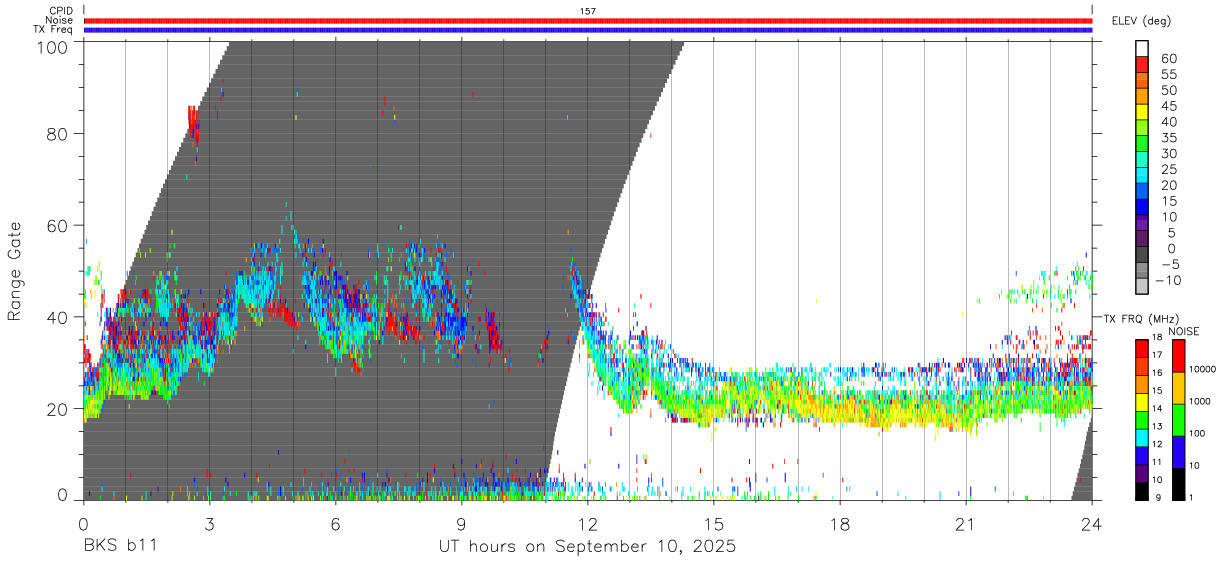This screenshot has width=1228, height=567.
Task: Click the Range Gate axis title
Action: [x=15, y=271]
